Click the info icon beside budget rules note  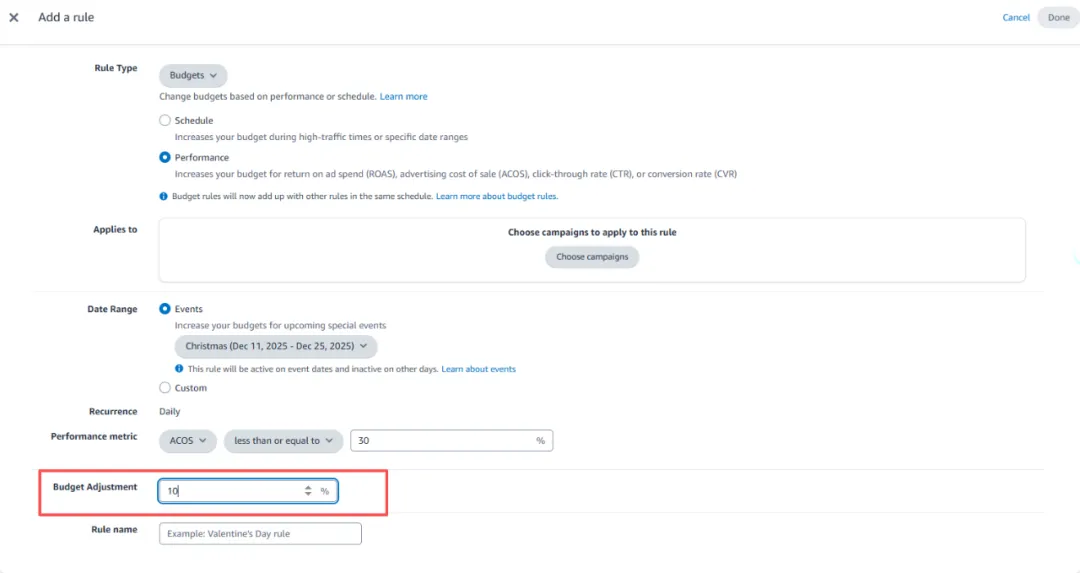[x=164, y=196]
